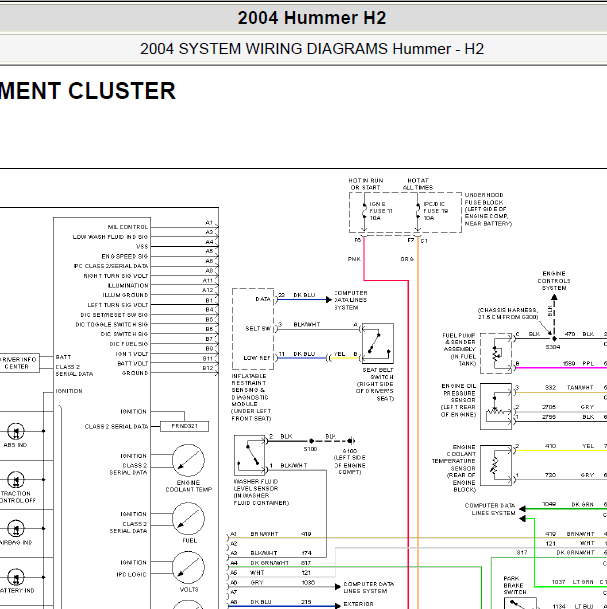Click the 'ORG' wire color label

click(407, 259)
